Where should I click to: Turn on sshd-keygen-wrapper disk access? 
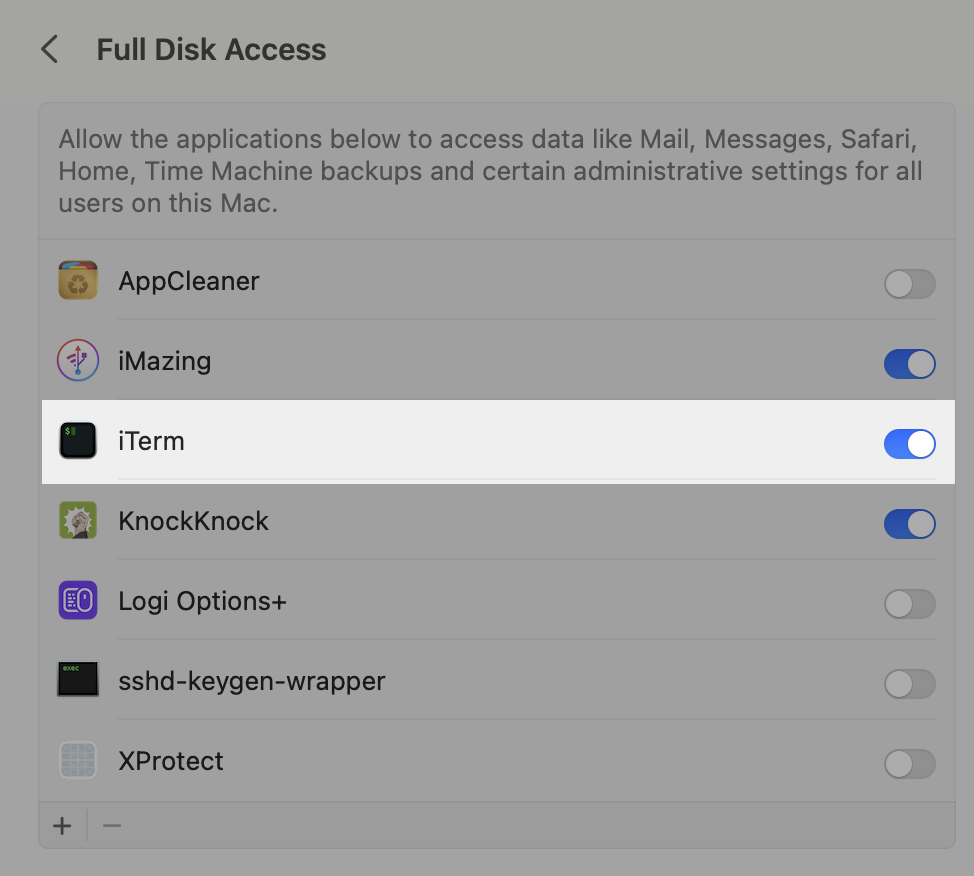tap(909, 684)
